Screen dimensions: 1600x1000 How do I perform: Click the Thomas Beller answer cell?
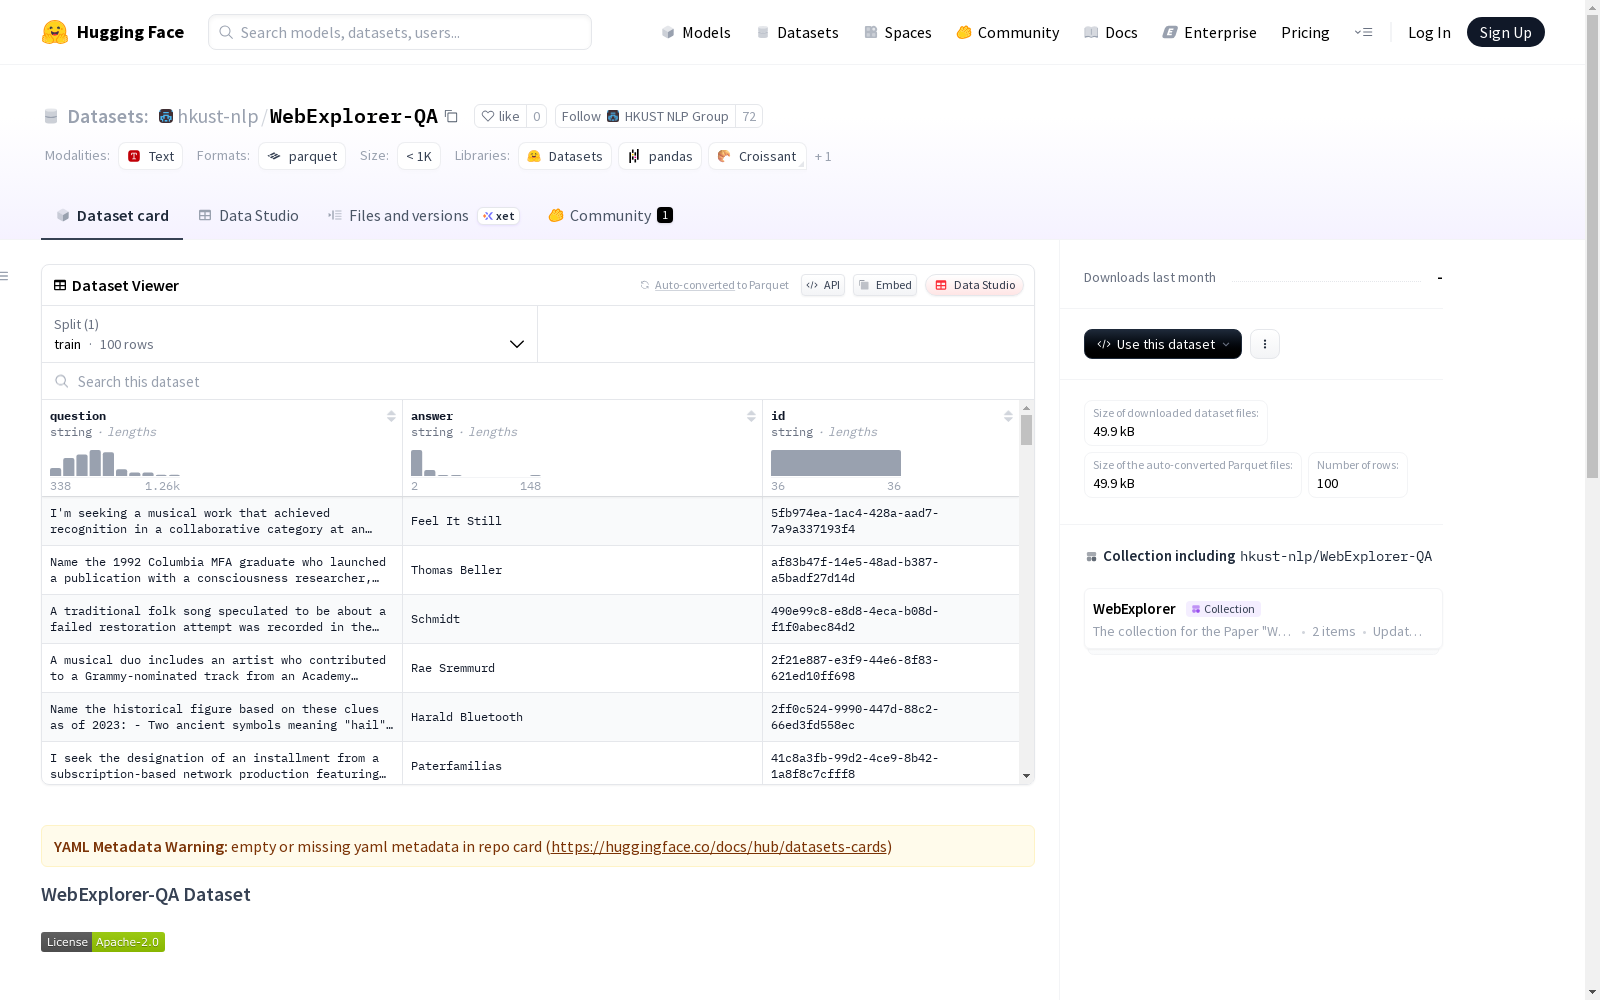click(x=582, y=570)
